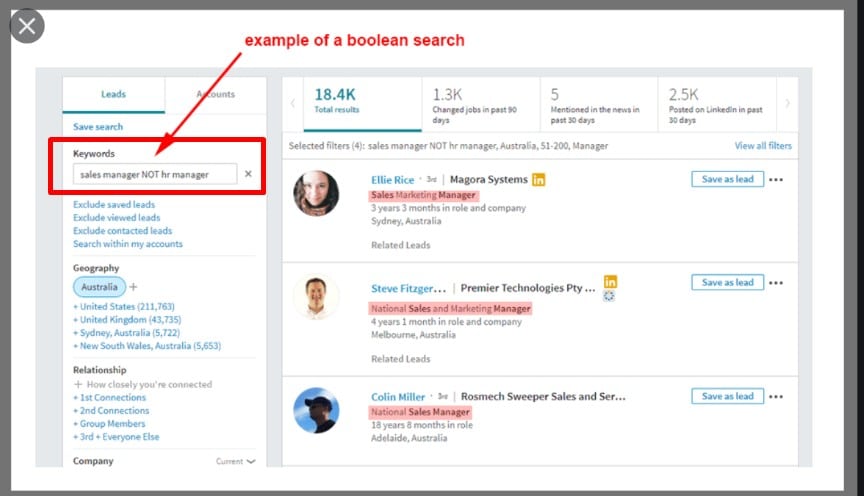Add 1st Connections relationship filter
The image size is (864, 496).
point(110,397)
